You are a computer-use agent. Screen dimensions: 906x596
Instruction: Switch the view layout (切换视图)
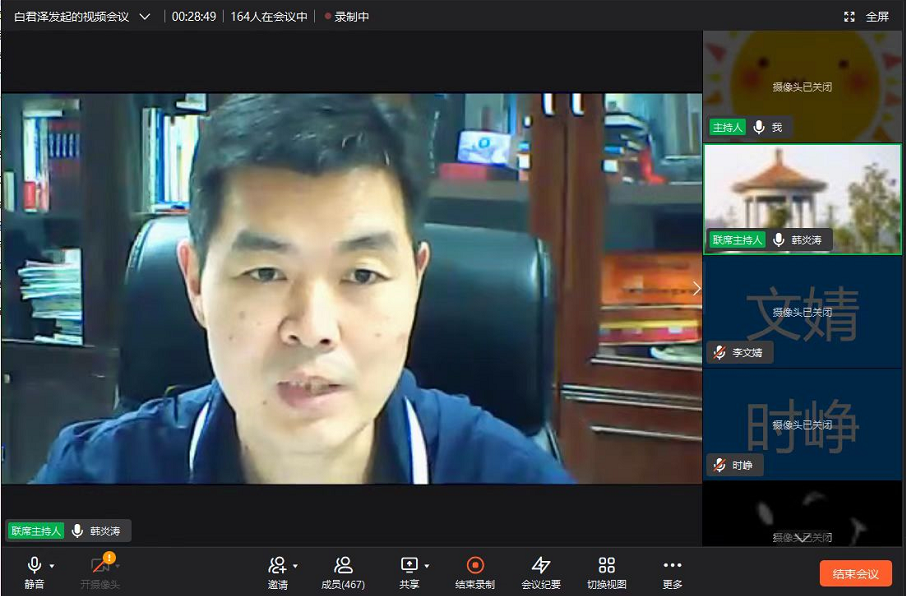(x=606, y=566)
